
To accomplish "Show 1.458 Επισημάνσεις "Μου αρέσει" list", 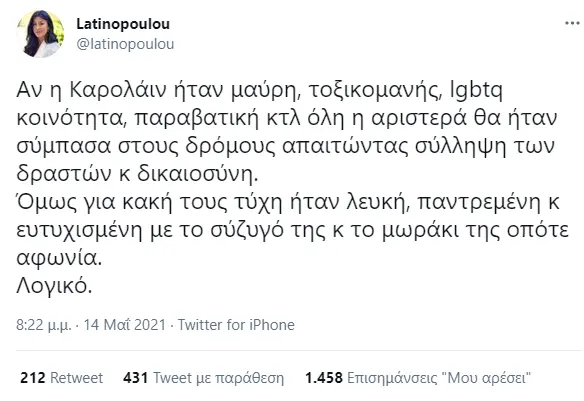I will [418, 378].
